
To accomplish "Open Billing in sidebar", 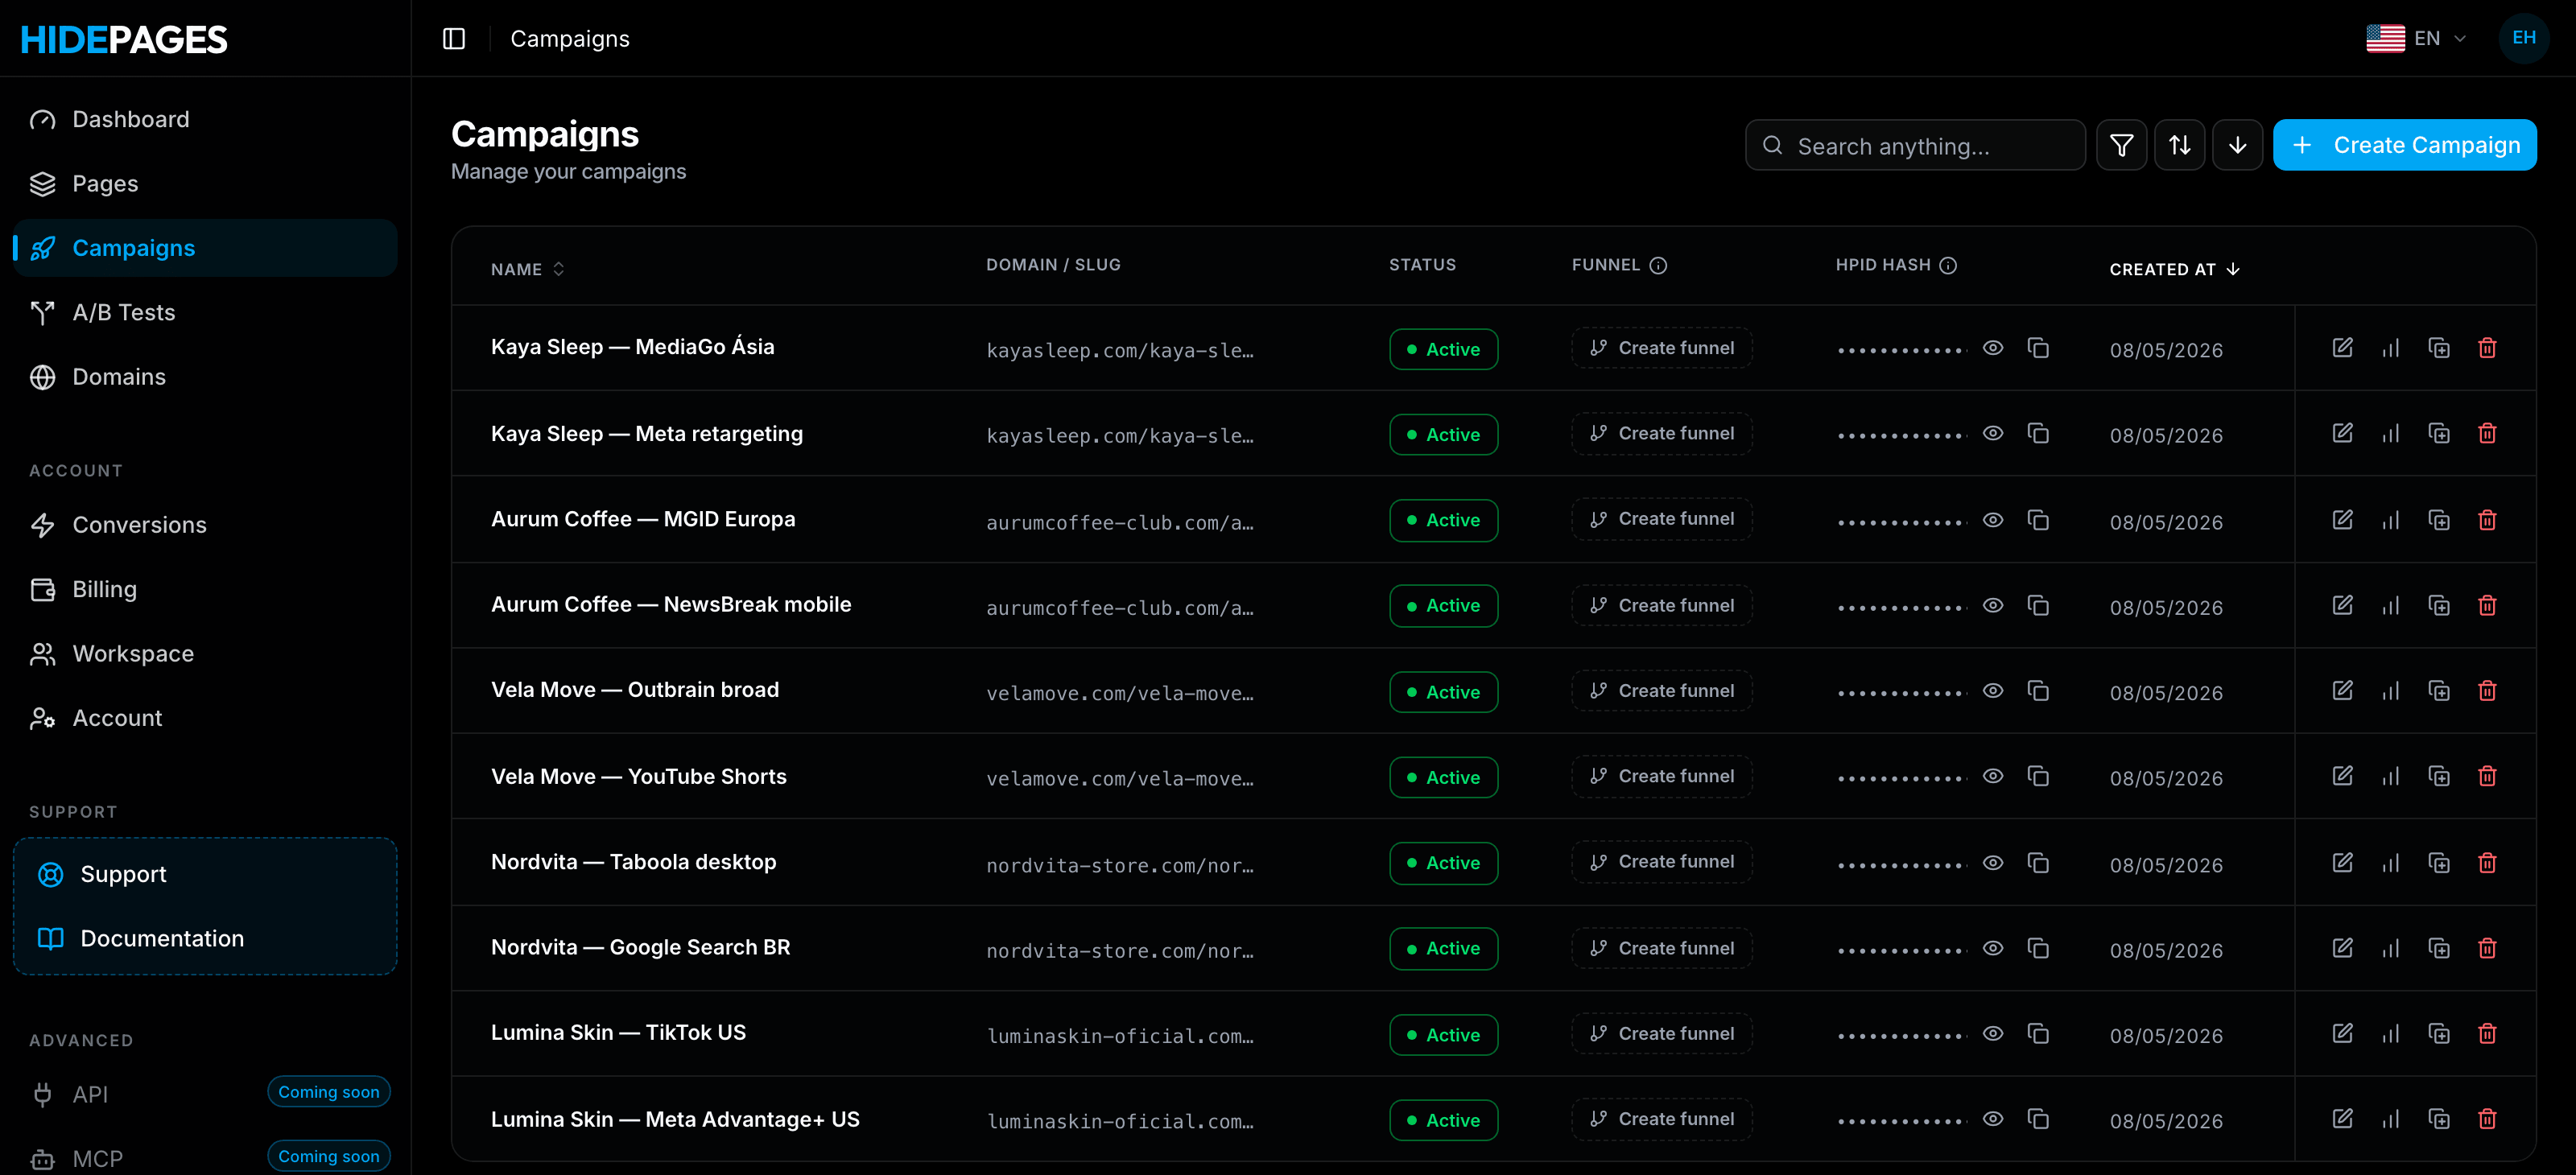I will click(x=205, y=589).
